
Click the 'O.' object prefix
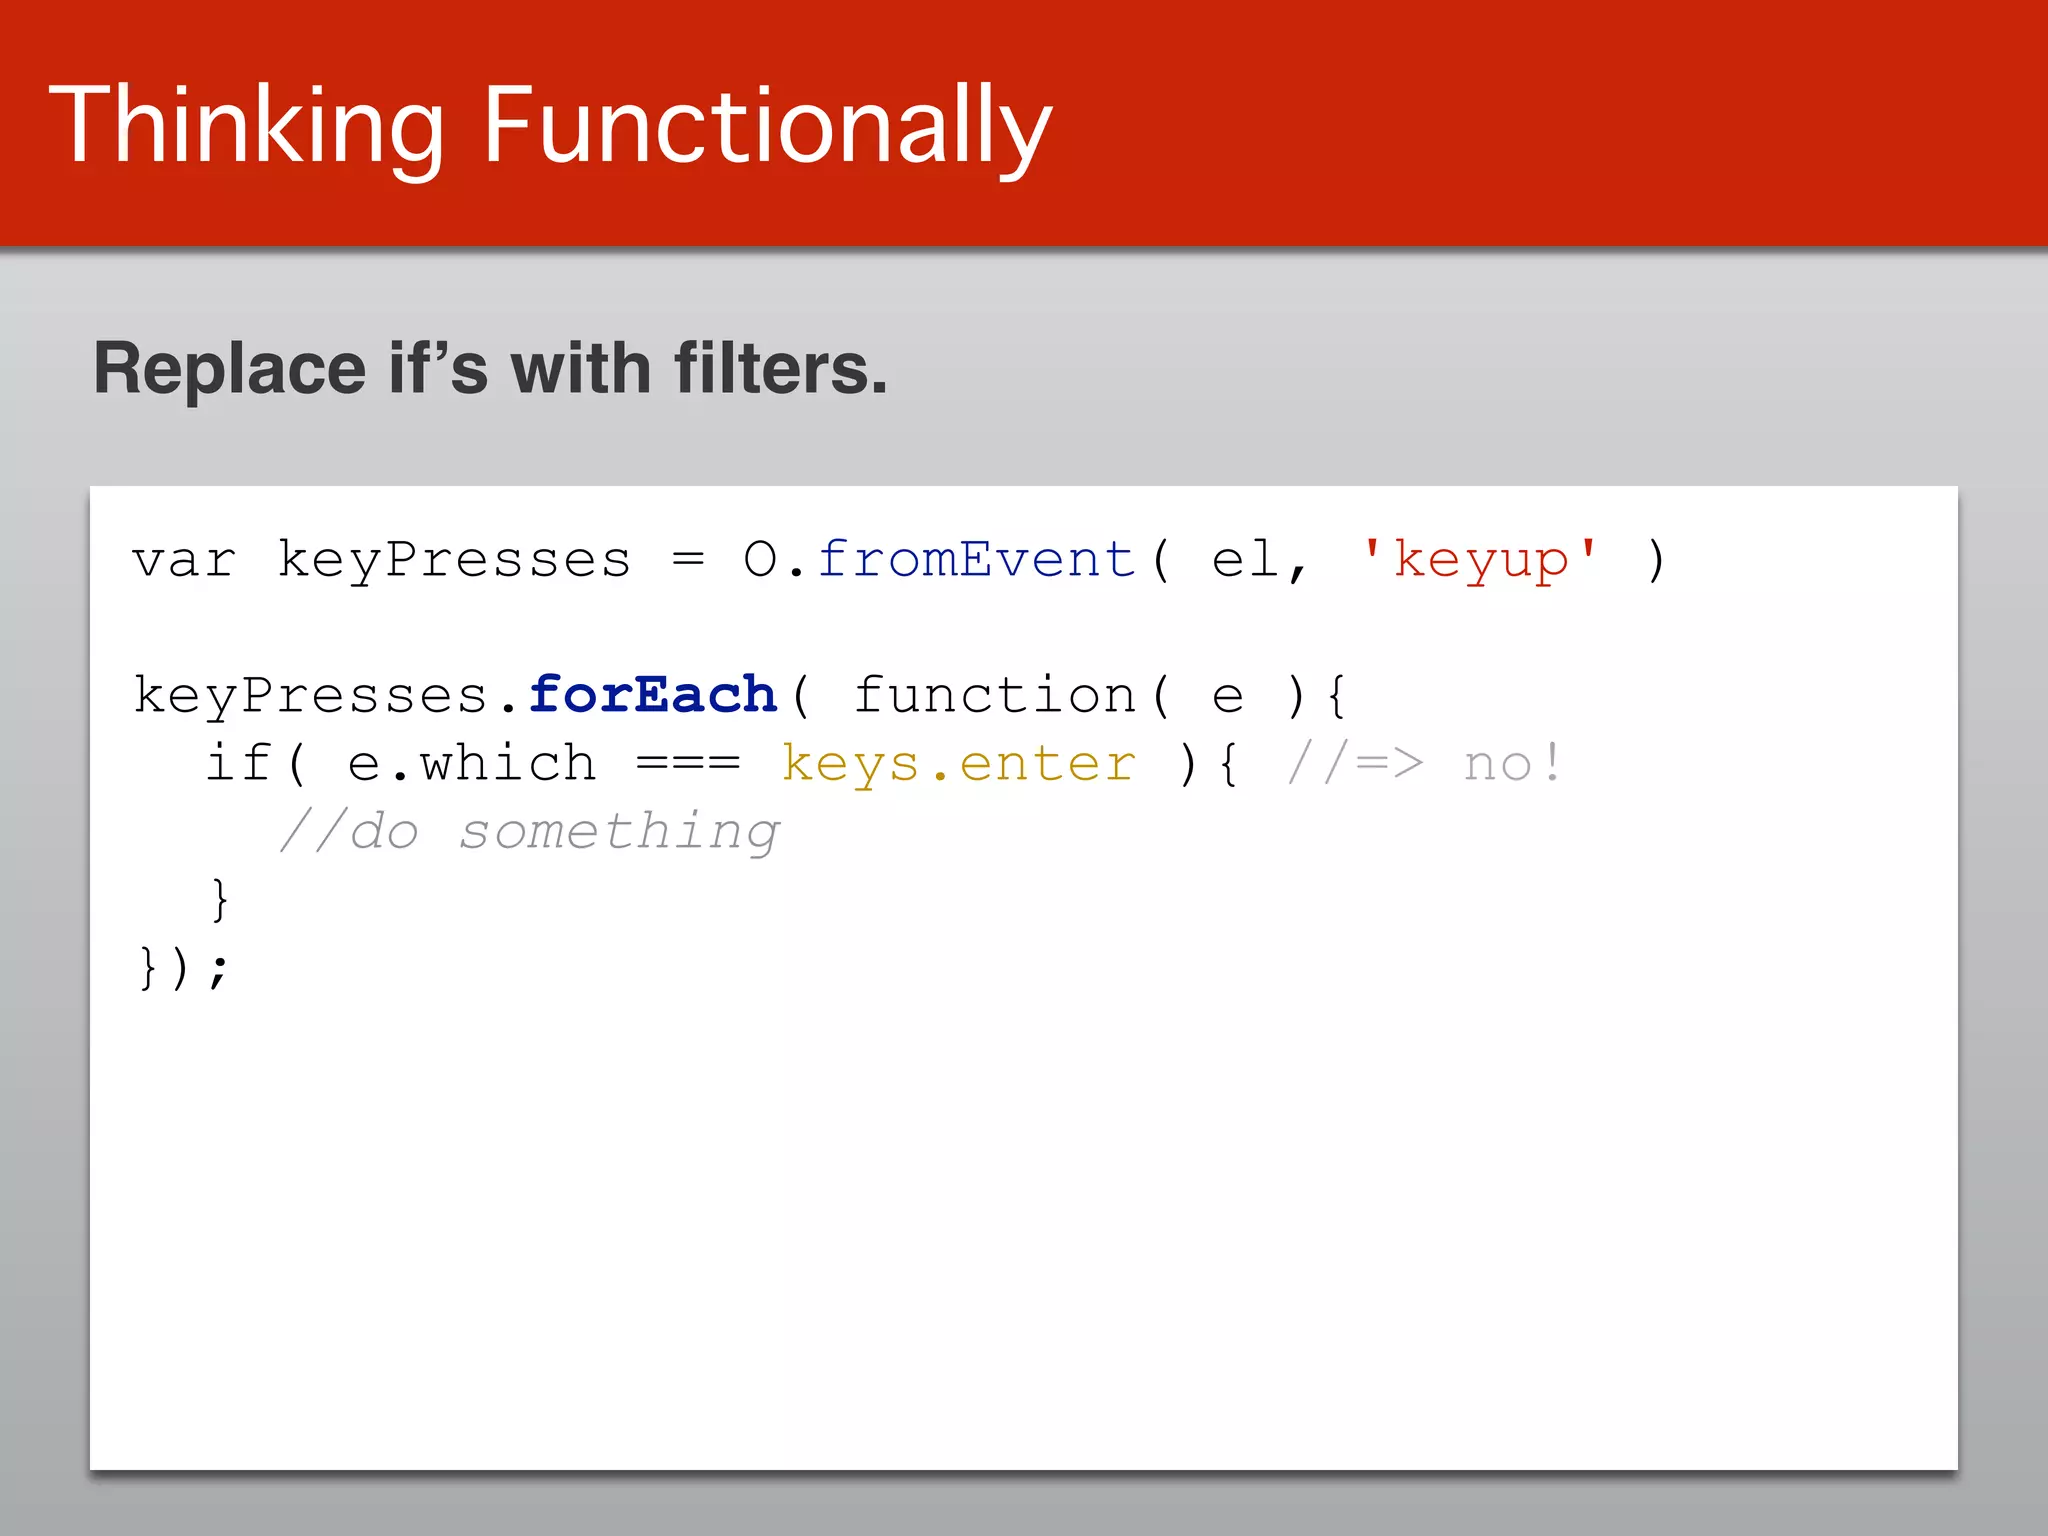pos(773,559)
